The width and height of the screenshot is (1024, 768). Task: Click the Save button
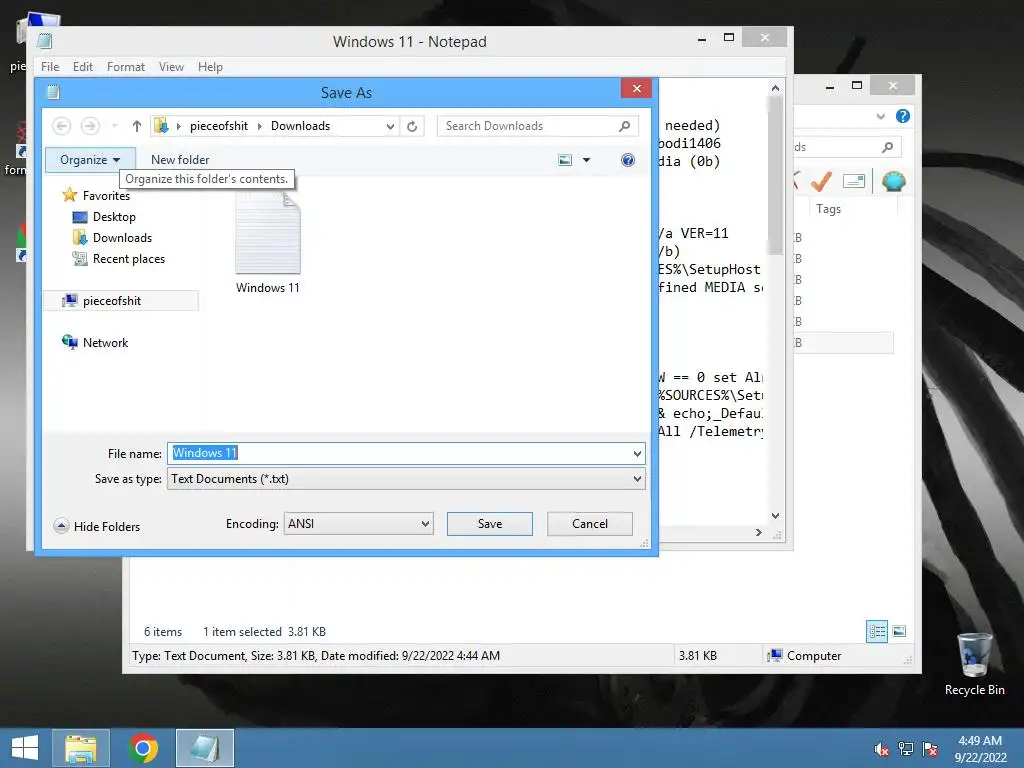tap(490, 524)
